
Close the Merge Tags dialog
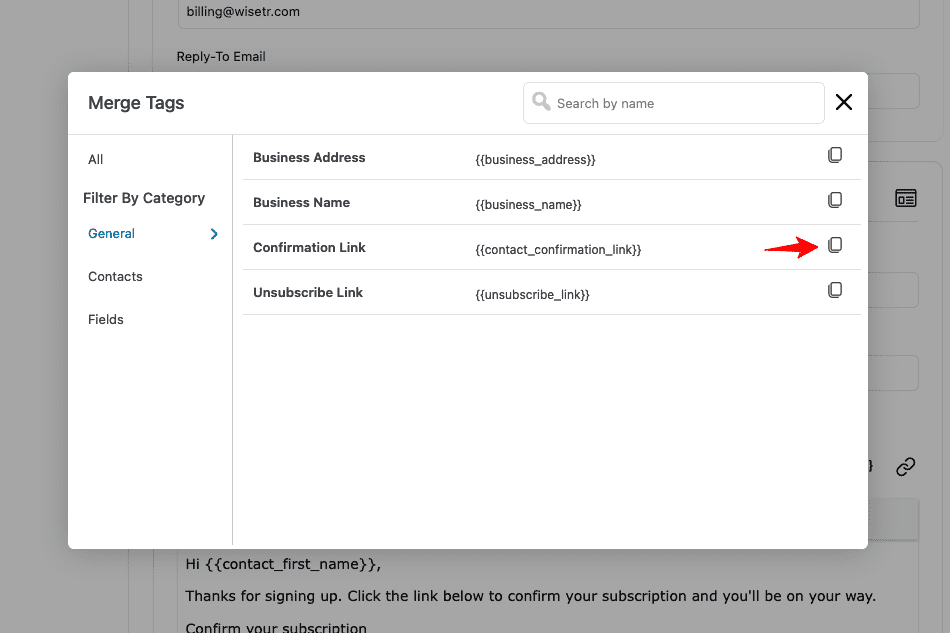[844, 102]
